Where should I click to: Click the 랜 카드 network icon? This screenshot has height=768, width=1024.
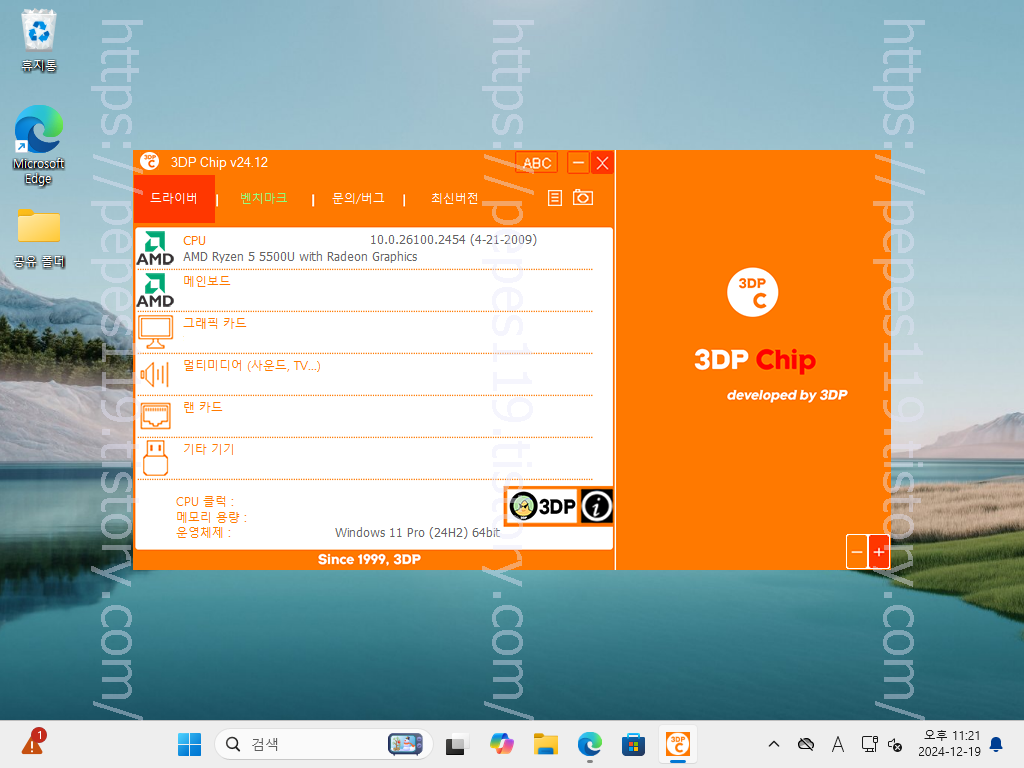click(155, 415)
